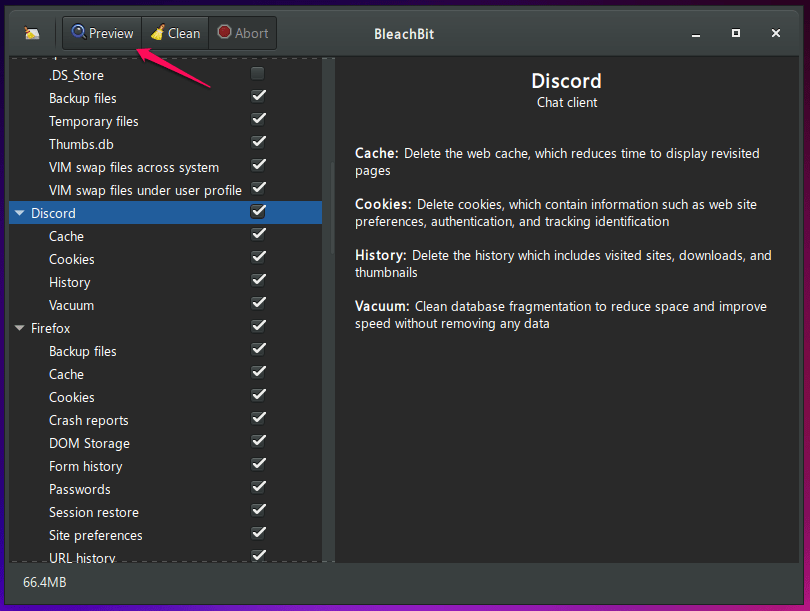Toggle Form history checkbox
Screen dimensions: 810x611
[258, 464]
